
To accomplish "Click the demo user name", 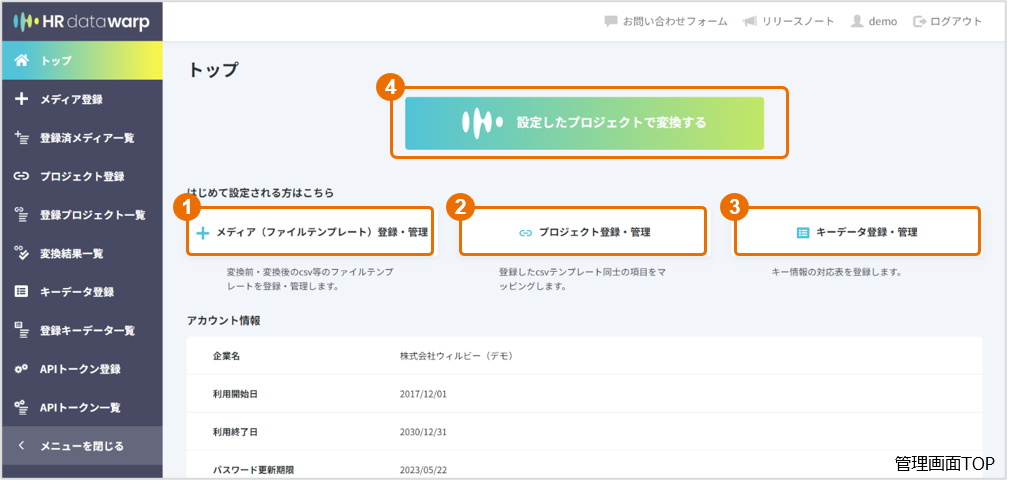I will pos(882,21).
